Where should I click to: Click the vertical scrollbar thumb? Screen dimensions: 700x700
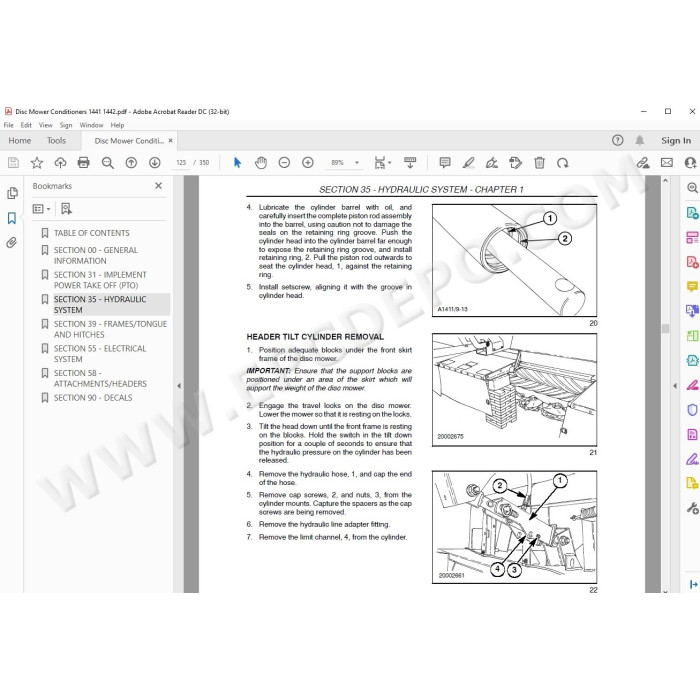(x=665, y=329)
